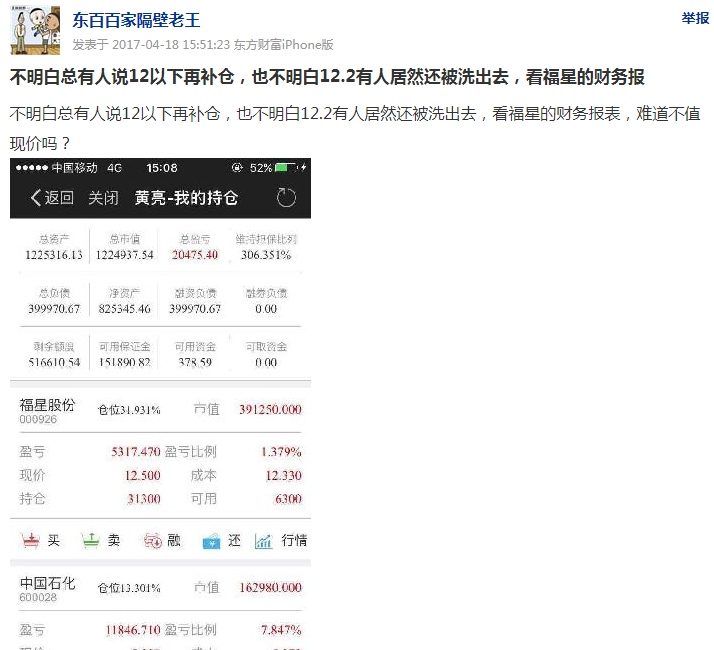Select stock code 600028
This screenshot has height=650, width=714.
coord(38,597)
